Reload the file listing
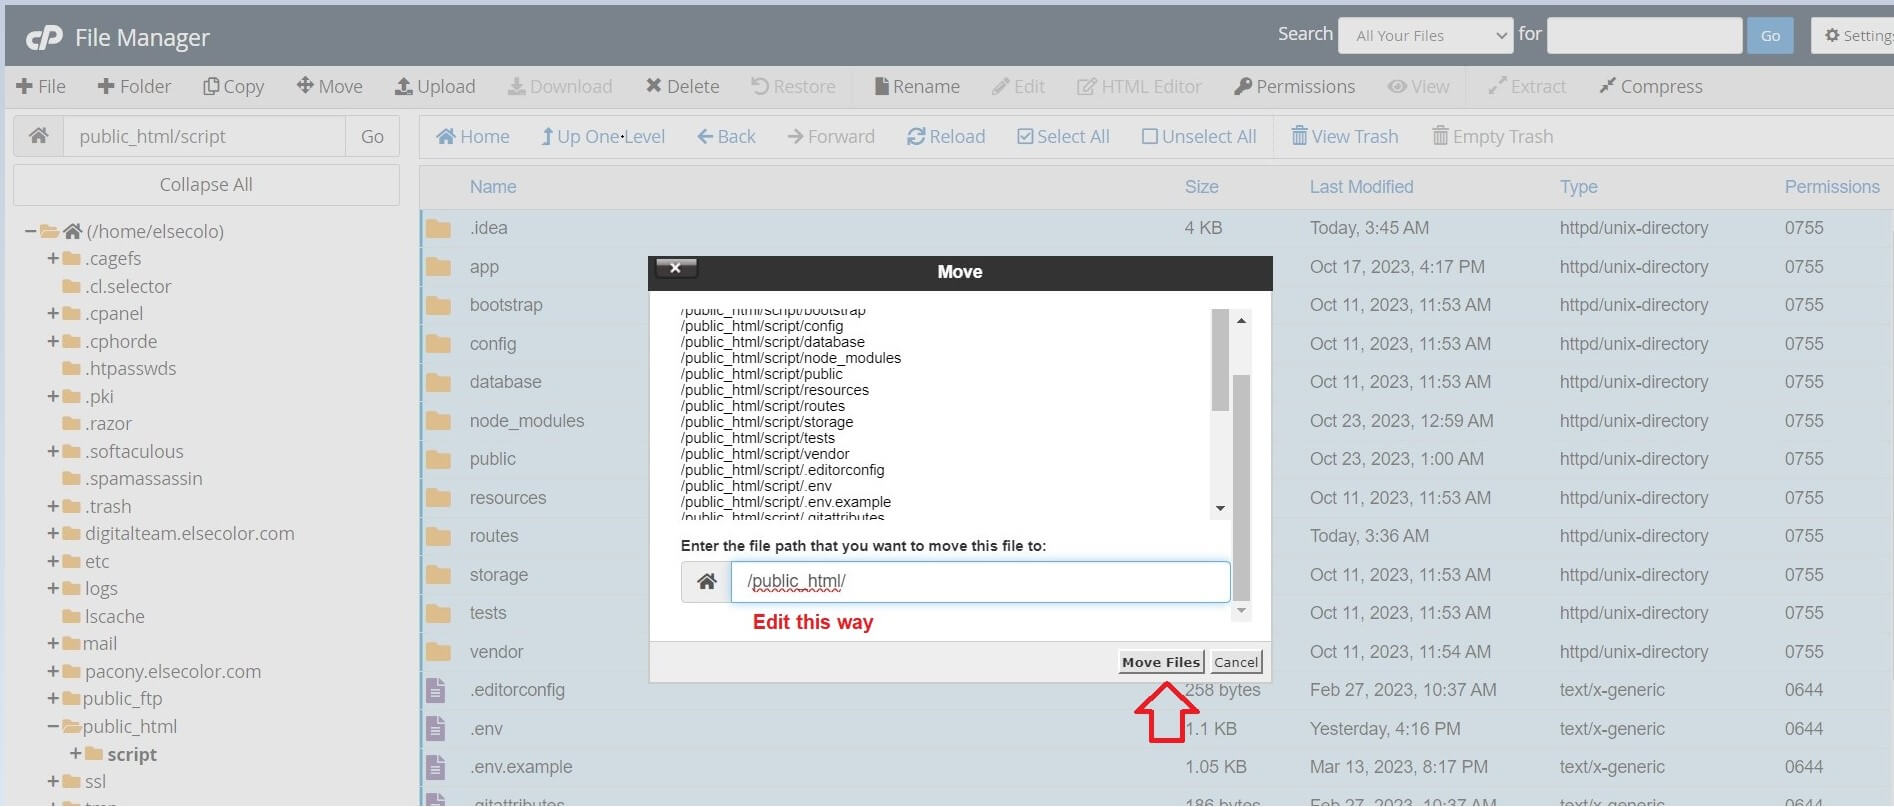Image resolution: width=1894 pixels, height=807 pixels. point(946,137)
